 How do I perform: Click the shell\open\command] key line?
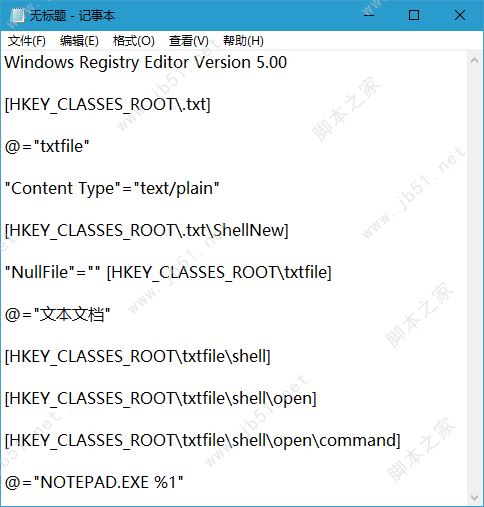pos(203,440)
